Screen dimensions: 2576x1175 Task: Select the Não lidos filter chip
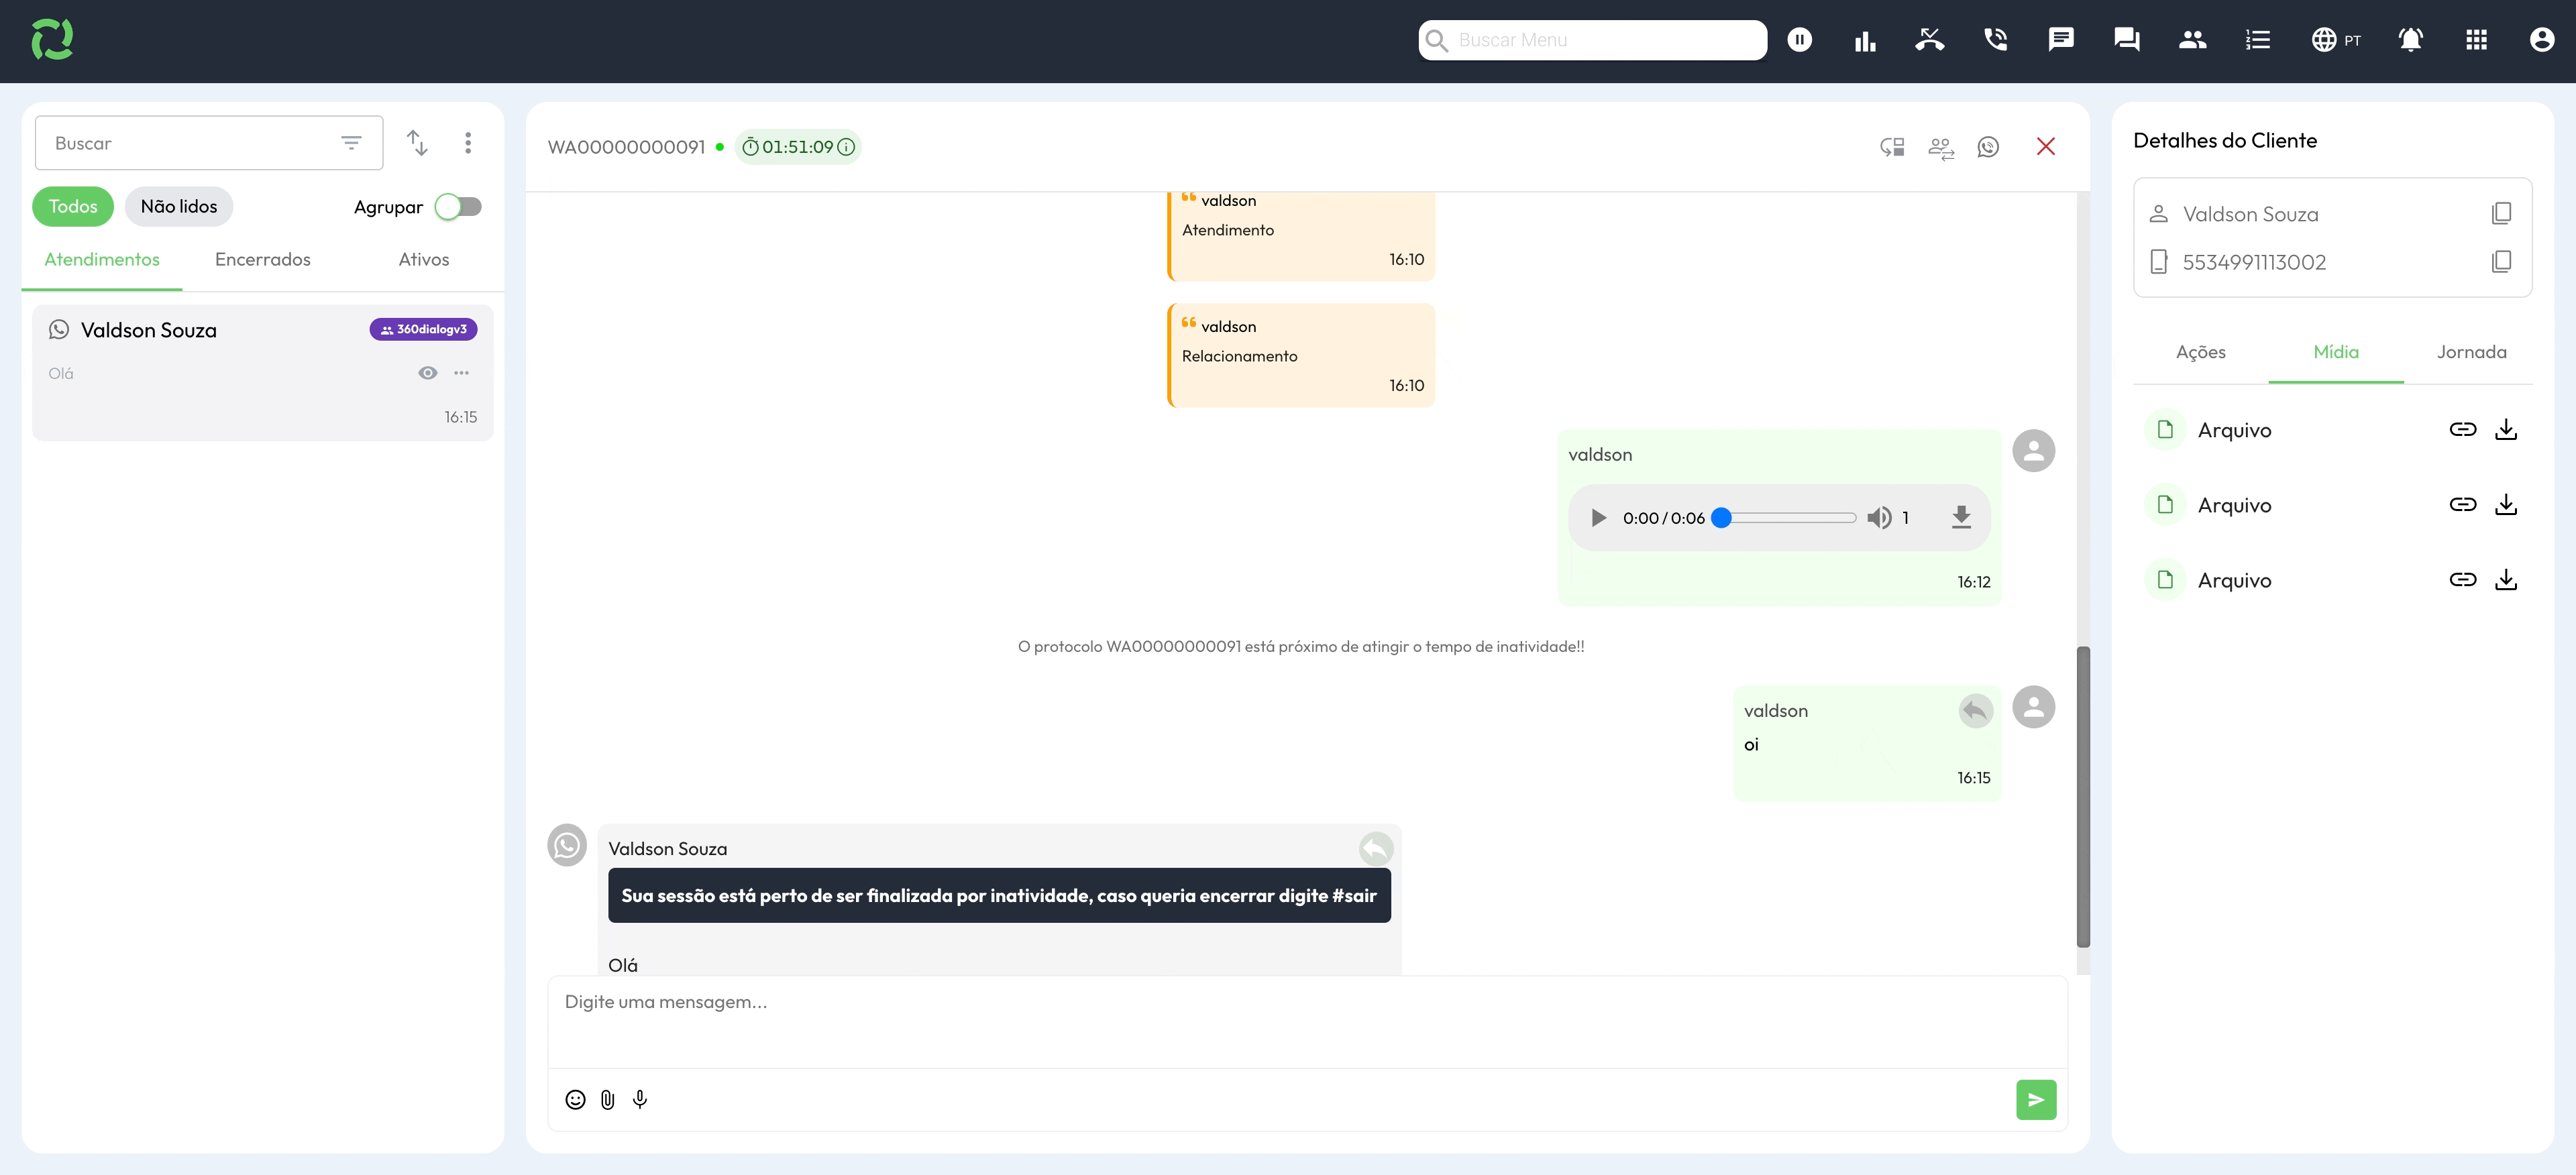[x=179, y=207]
